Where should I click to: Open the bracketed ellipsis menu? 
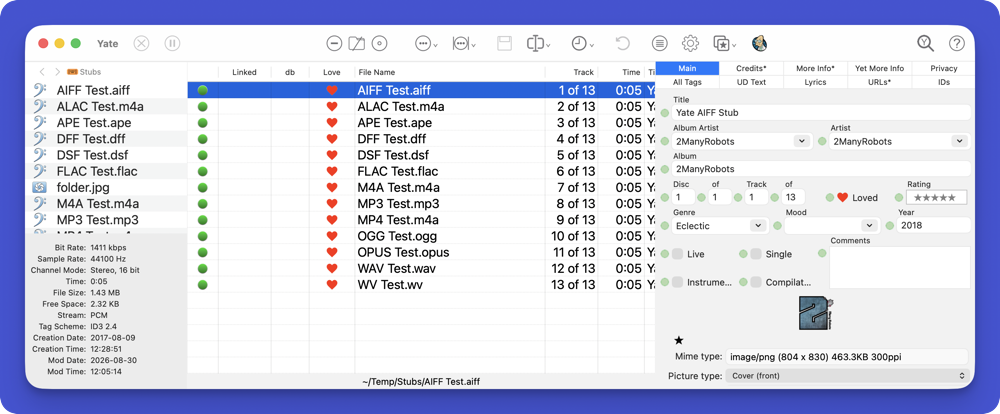coord(464,43)
